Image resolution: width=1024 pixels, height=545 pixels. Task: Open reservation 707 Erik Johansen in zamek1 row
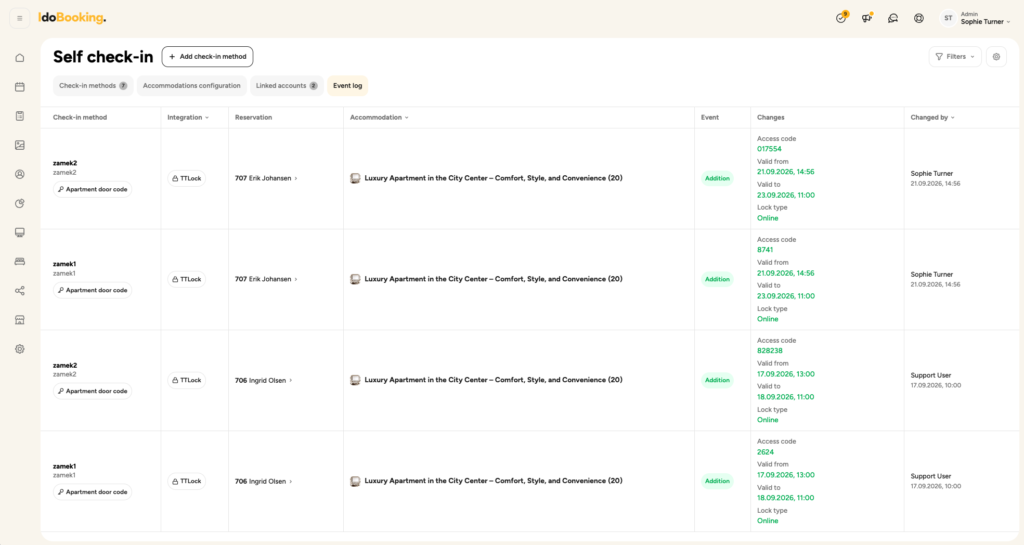point(266,279)
